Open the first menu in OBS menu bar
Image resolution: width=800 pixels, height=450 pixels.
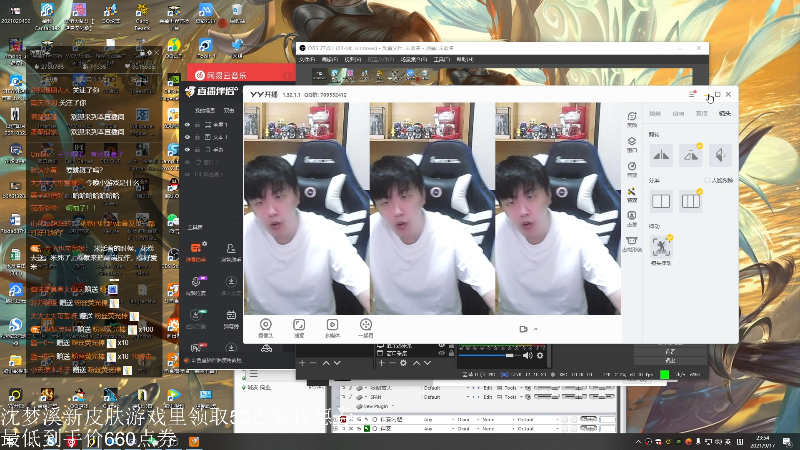(x=307, y=60)
